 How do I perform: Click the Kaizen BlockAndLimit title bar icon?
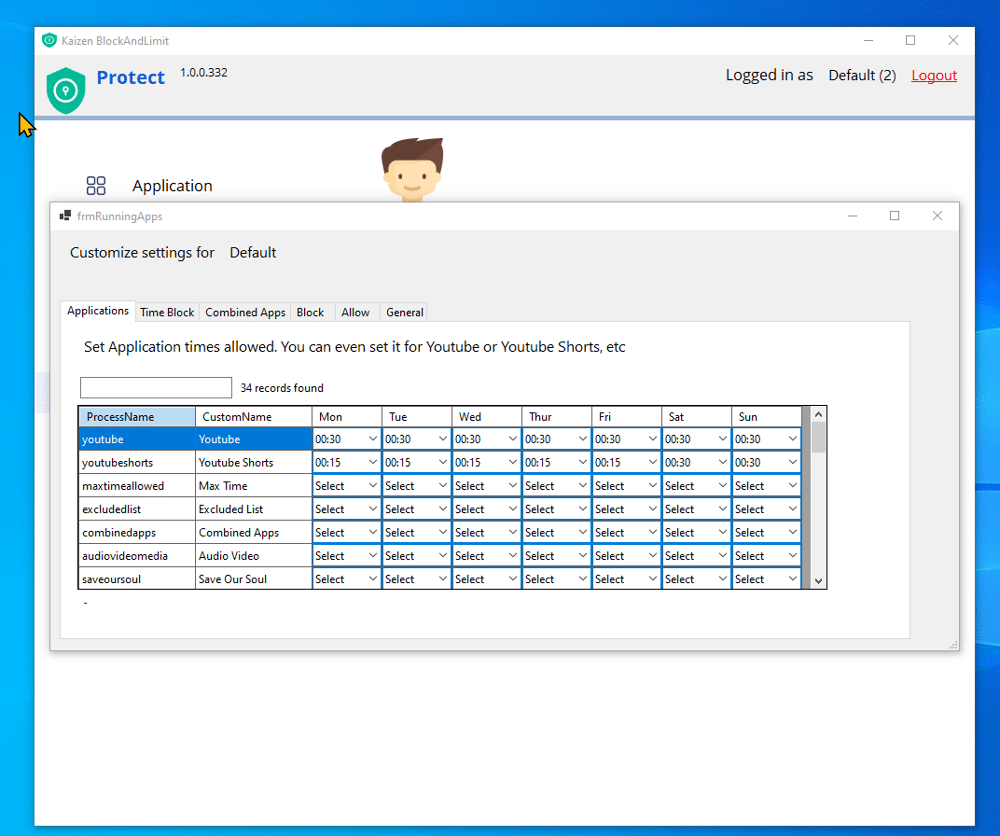click(50, 41)
